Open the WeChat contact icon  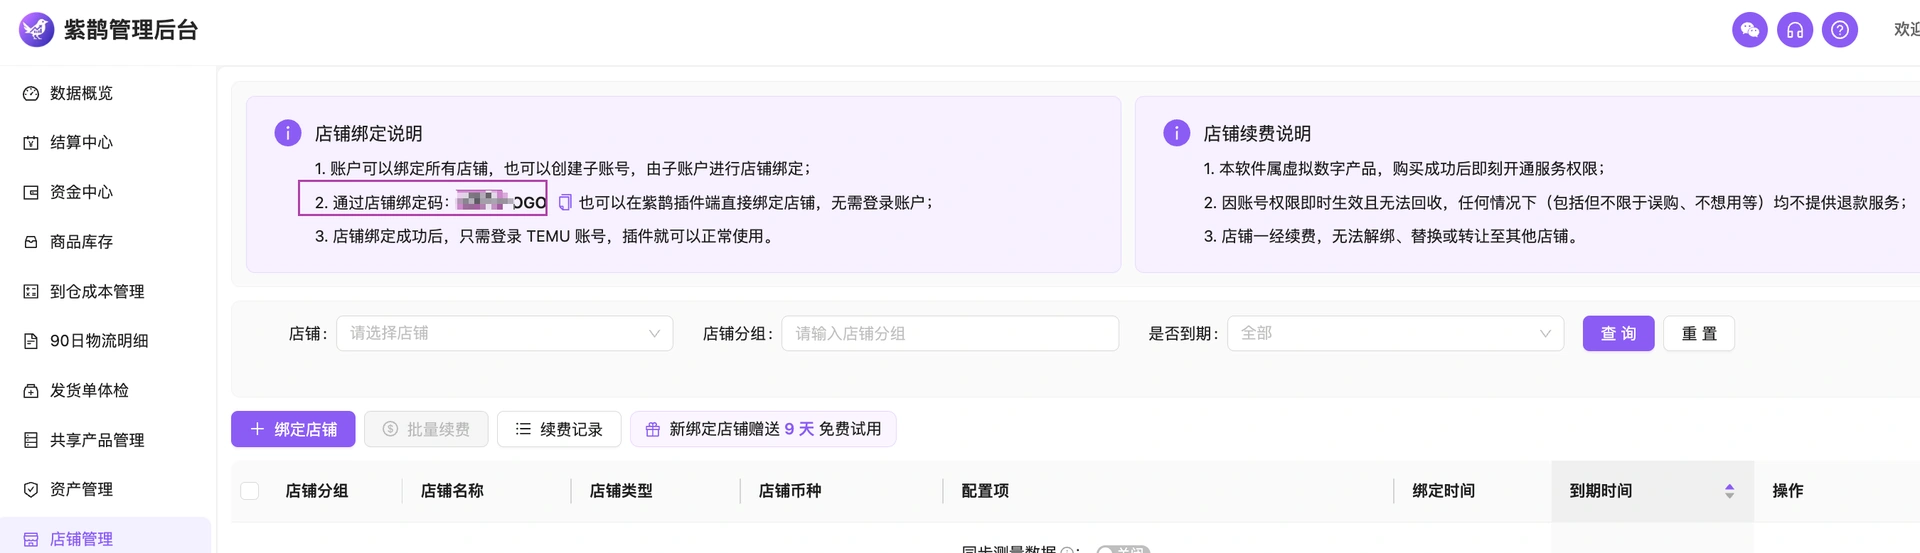pyautogui.click(x=1750, y=30)
